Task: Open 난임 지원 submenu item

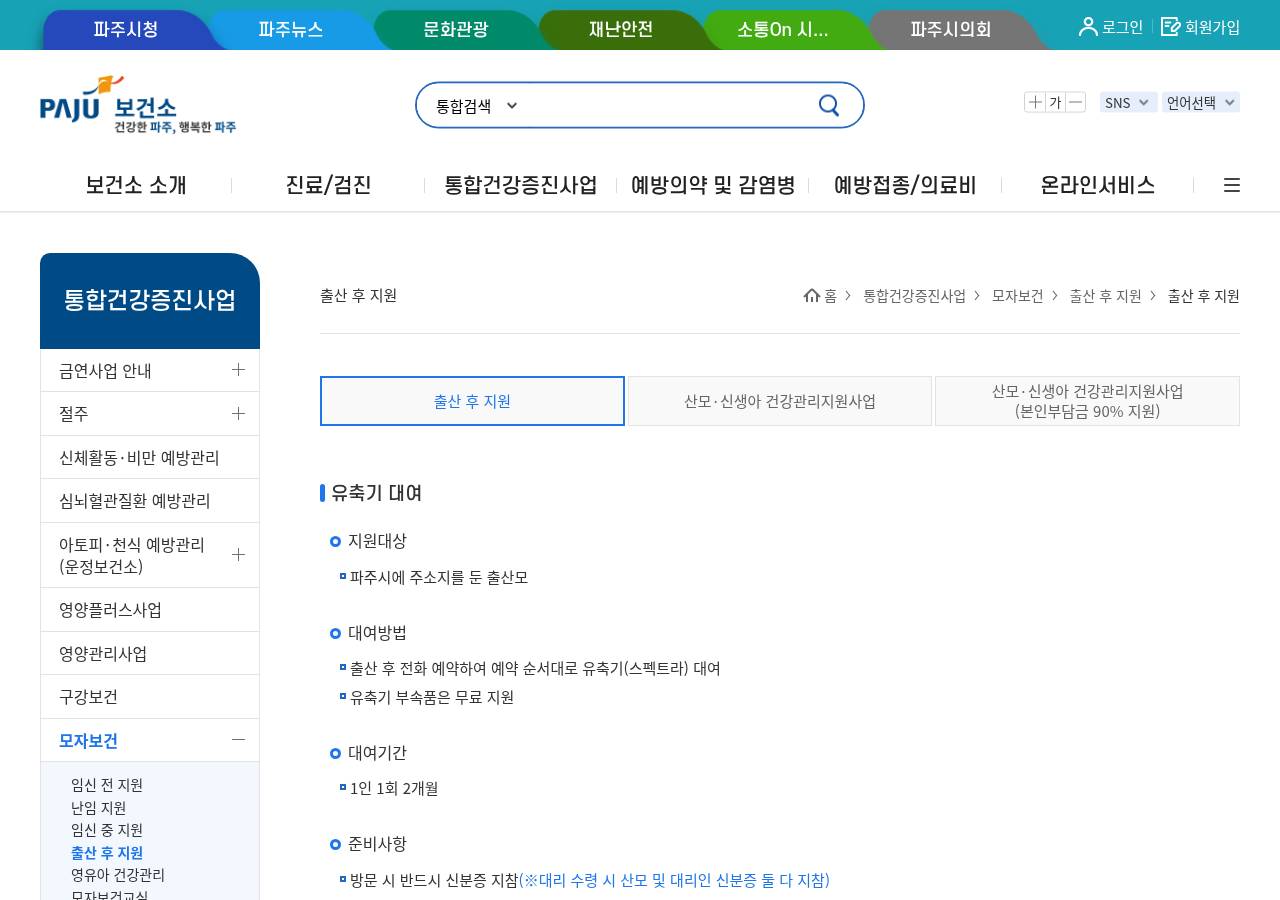Action: [99, 807]
